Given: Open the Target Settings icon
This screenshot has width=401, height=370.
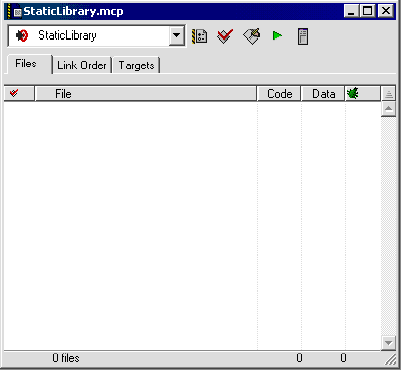Looking at the screenshot, I should pyautogui.click(x=199, y=36).
